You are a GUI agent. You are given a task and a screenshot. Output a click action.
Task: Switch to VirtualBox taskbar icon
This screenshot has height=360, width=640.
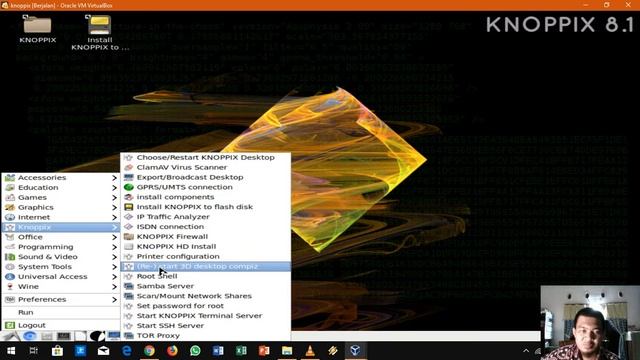(x=355, y=351)
